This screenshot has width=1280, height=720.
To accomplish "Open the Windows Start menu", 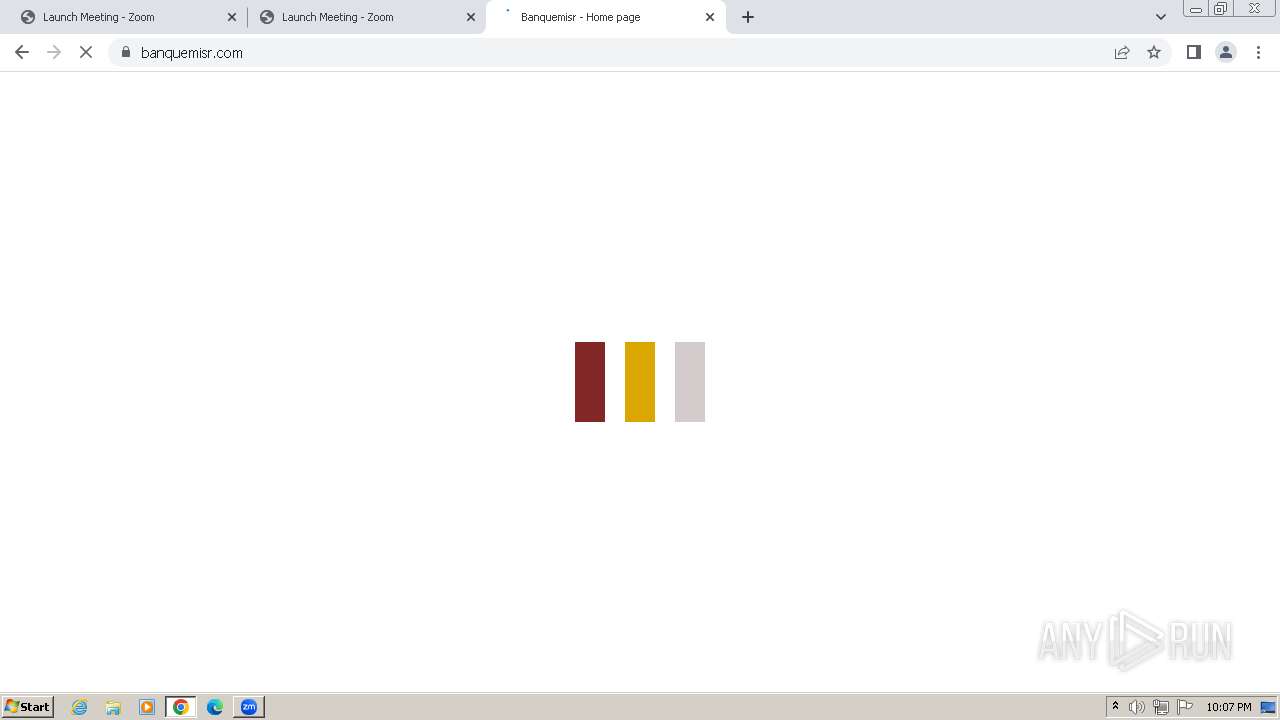I will [28, 707].
